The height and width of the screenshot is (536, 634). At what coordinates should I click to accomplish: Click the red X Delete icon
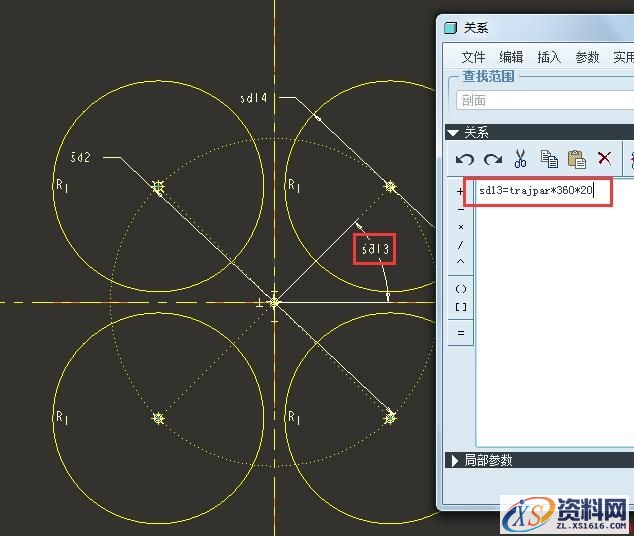pos(604,158)
